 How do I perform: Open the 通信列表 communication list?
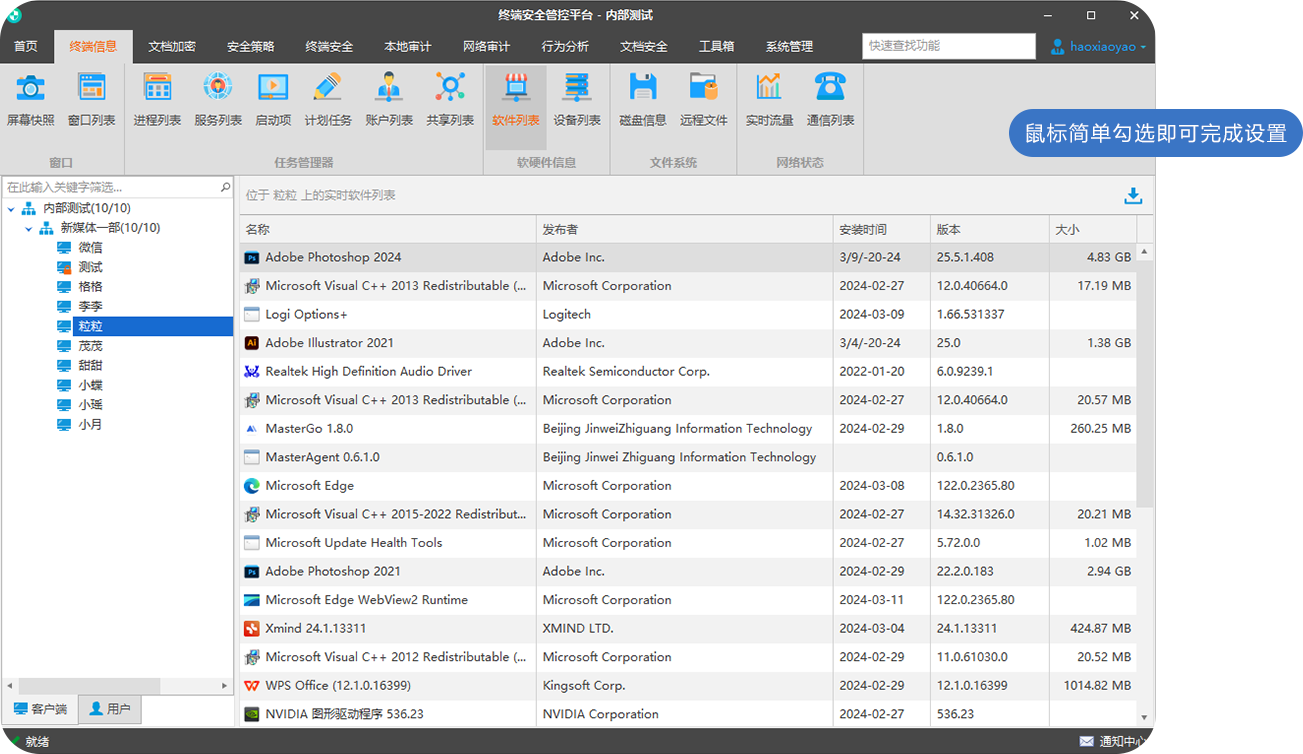pyautogui.click(x=830, y=100)
